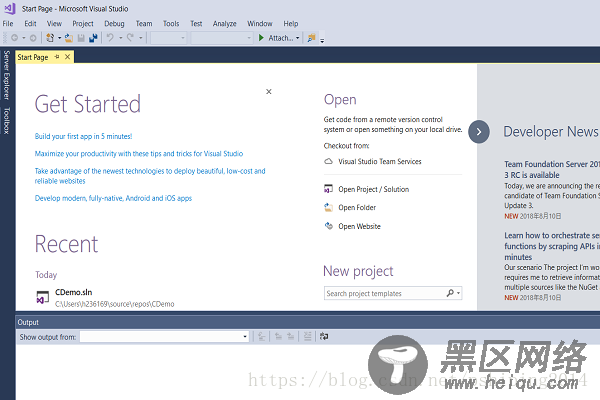Image resolution: width=600 pixels, height=400 pixels.
Task: Click the Redo toolbar icon
Action: (130, 38)
